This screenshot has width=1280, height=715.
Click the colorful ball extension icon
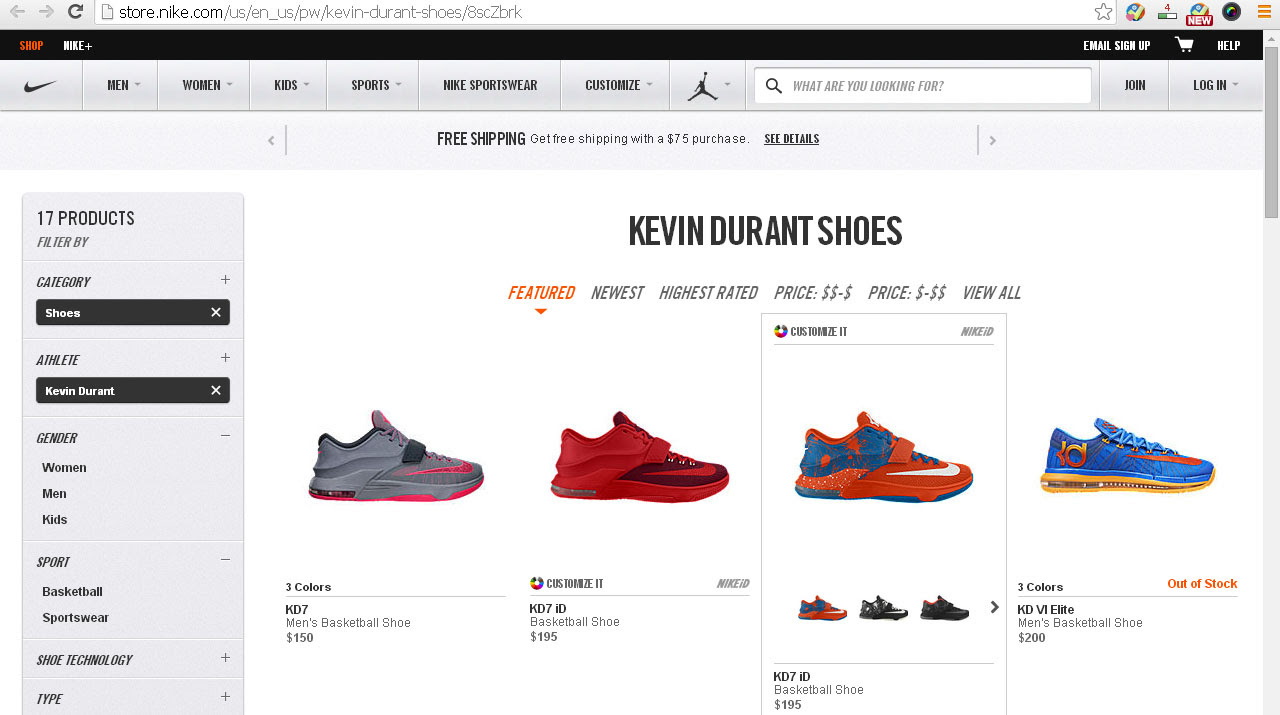(1135, 12)
